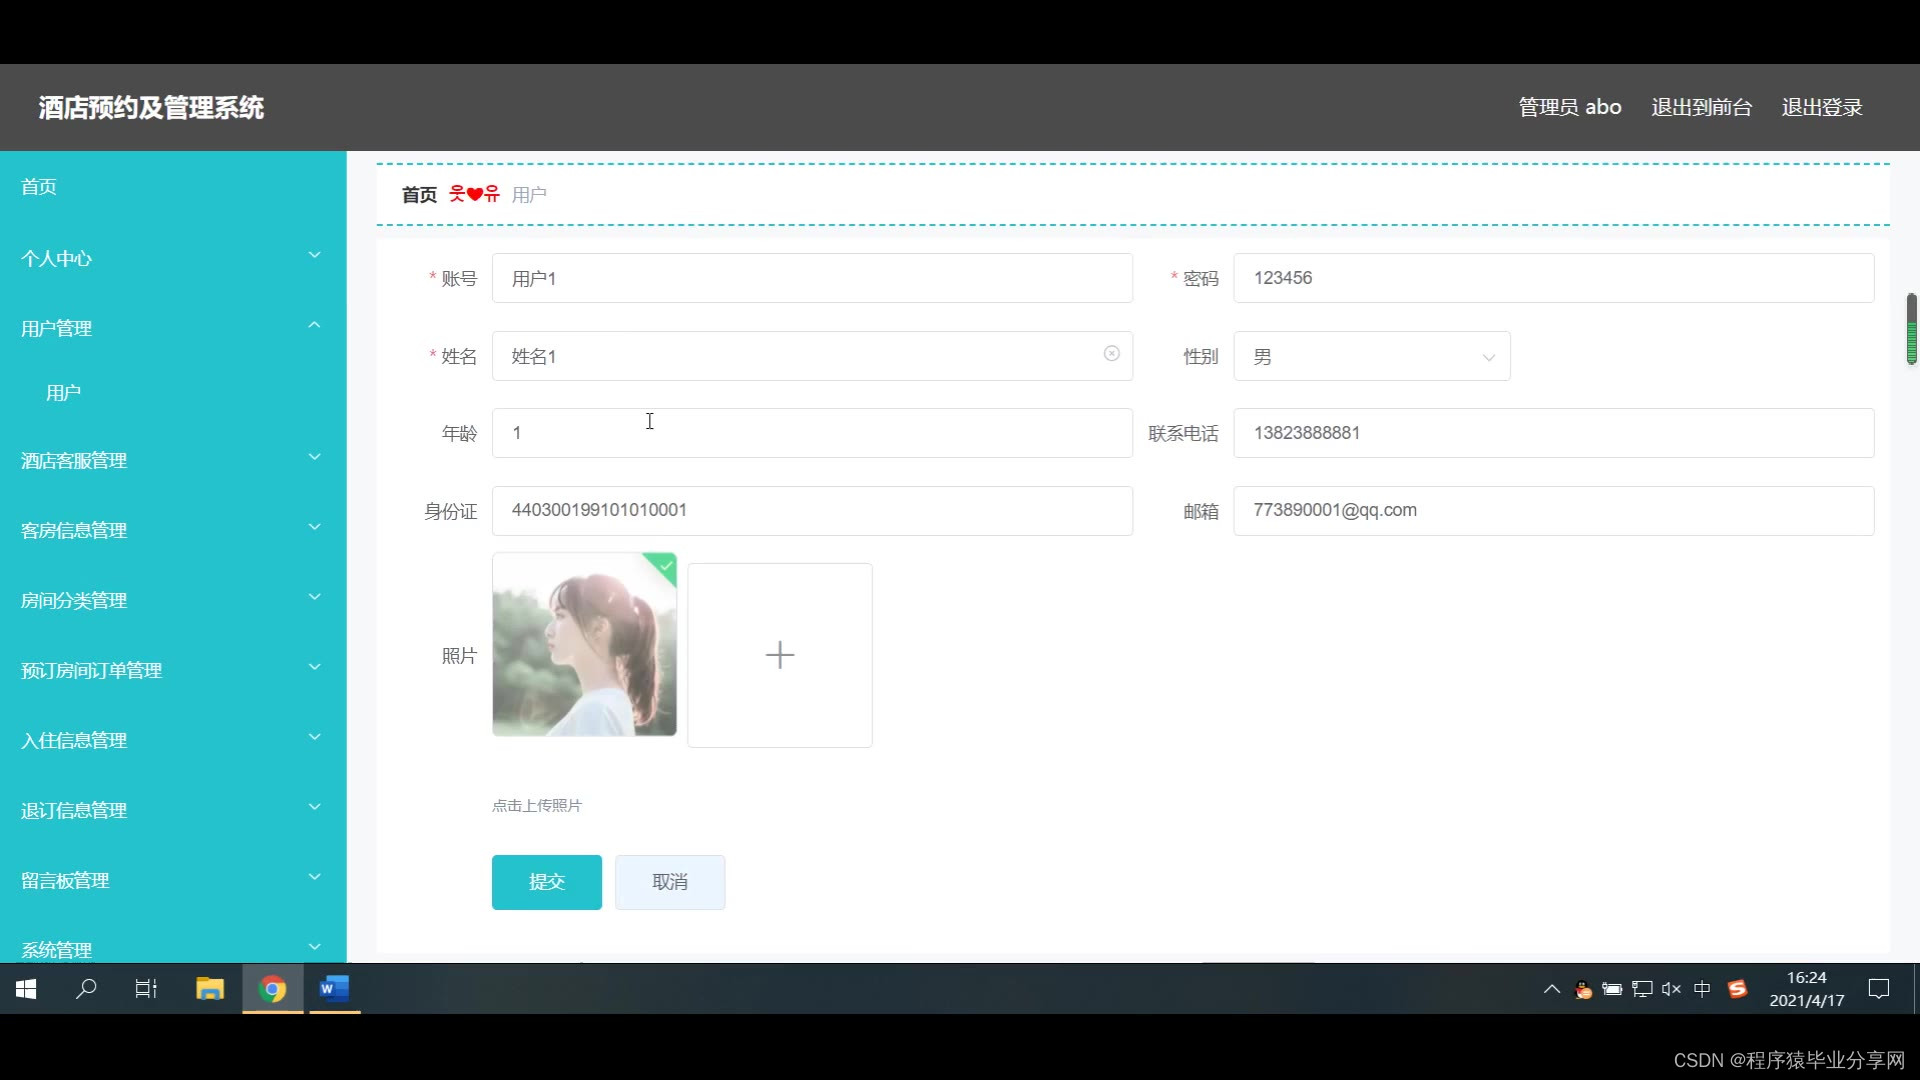Viewport: 1920px width, 1080px height.
Task: Click the 退出登录 logout link
Action: click(x=1821, y=107)
